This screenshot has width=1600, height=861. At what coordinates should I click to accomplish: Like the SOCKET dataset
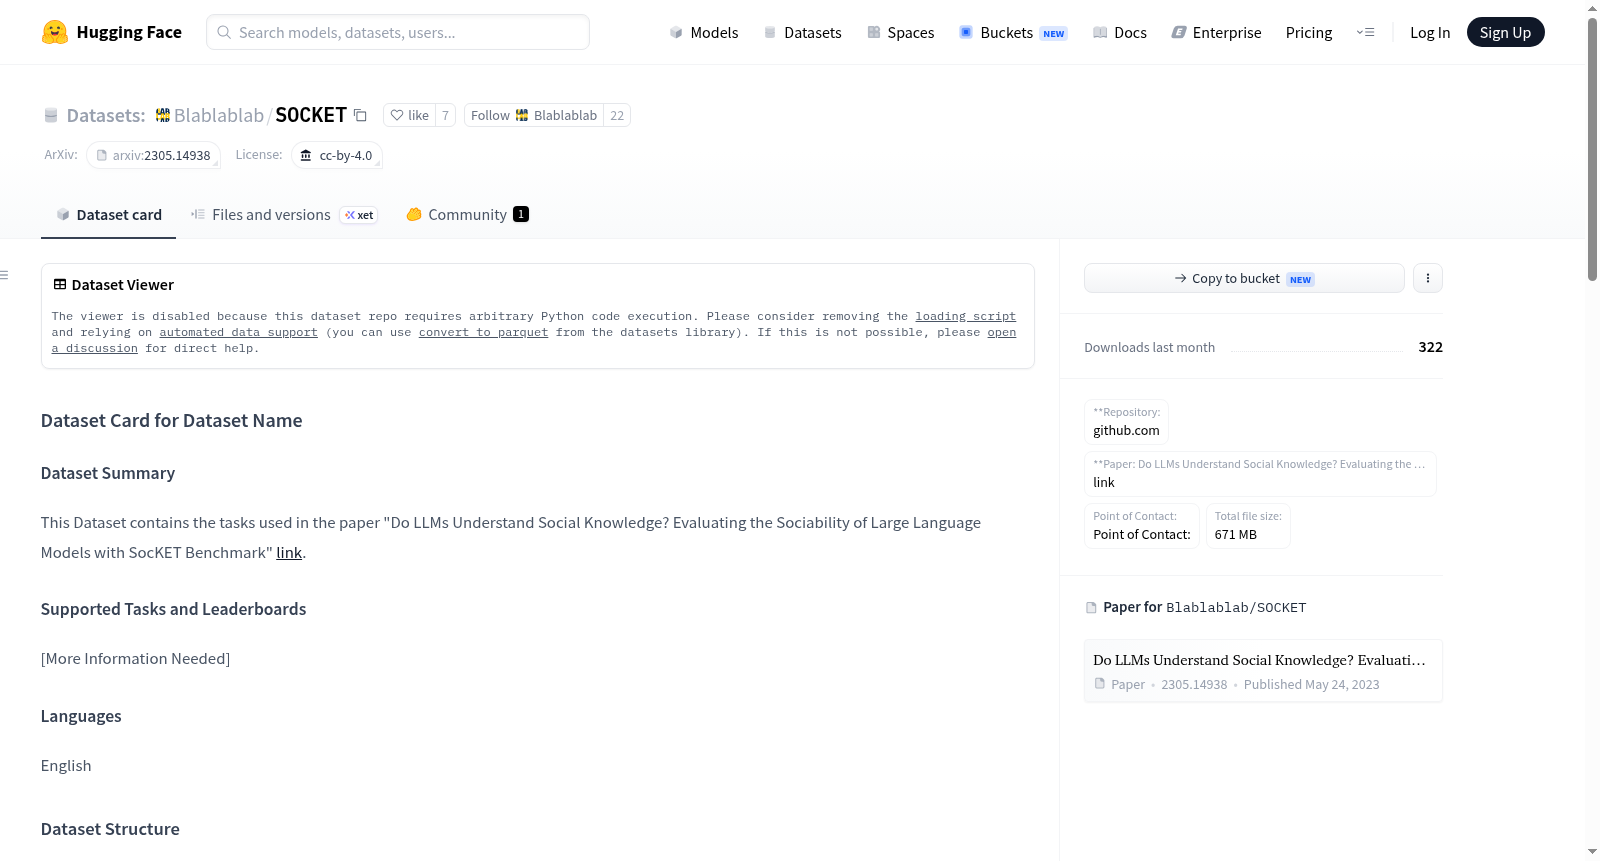coord(409,116)
